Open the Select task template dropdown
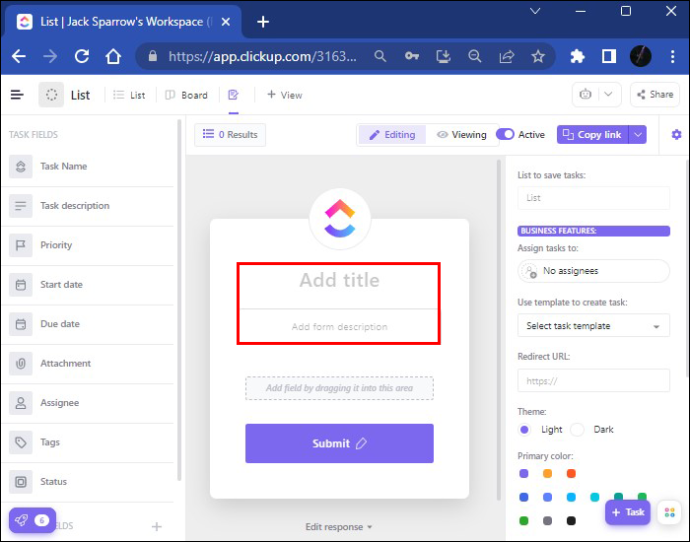This screenshot has width=690, height=542. pos(593,326)
